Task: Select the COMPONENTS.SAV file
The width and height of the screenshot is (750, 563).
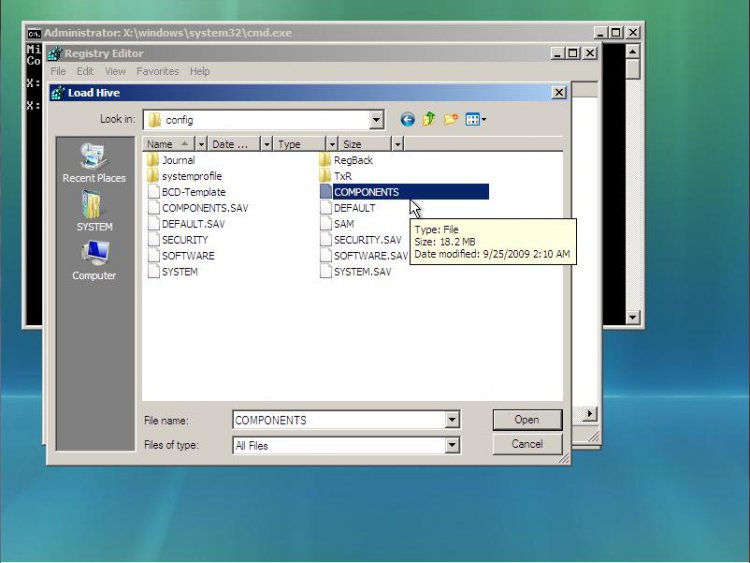Action: click(198, 208)
